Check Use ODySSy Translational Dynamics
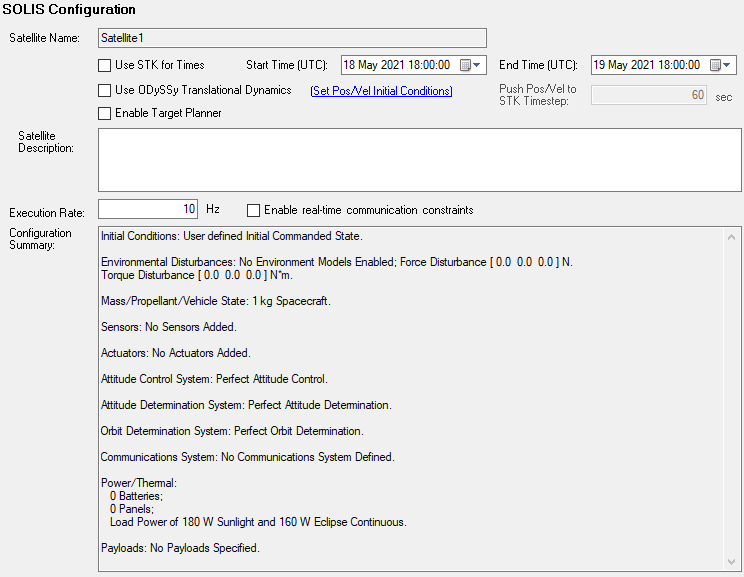Image resolution: width=744 pixels, height=577 pixels. click(105, 90)
